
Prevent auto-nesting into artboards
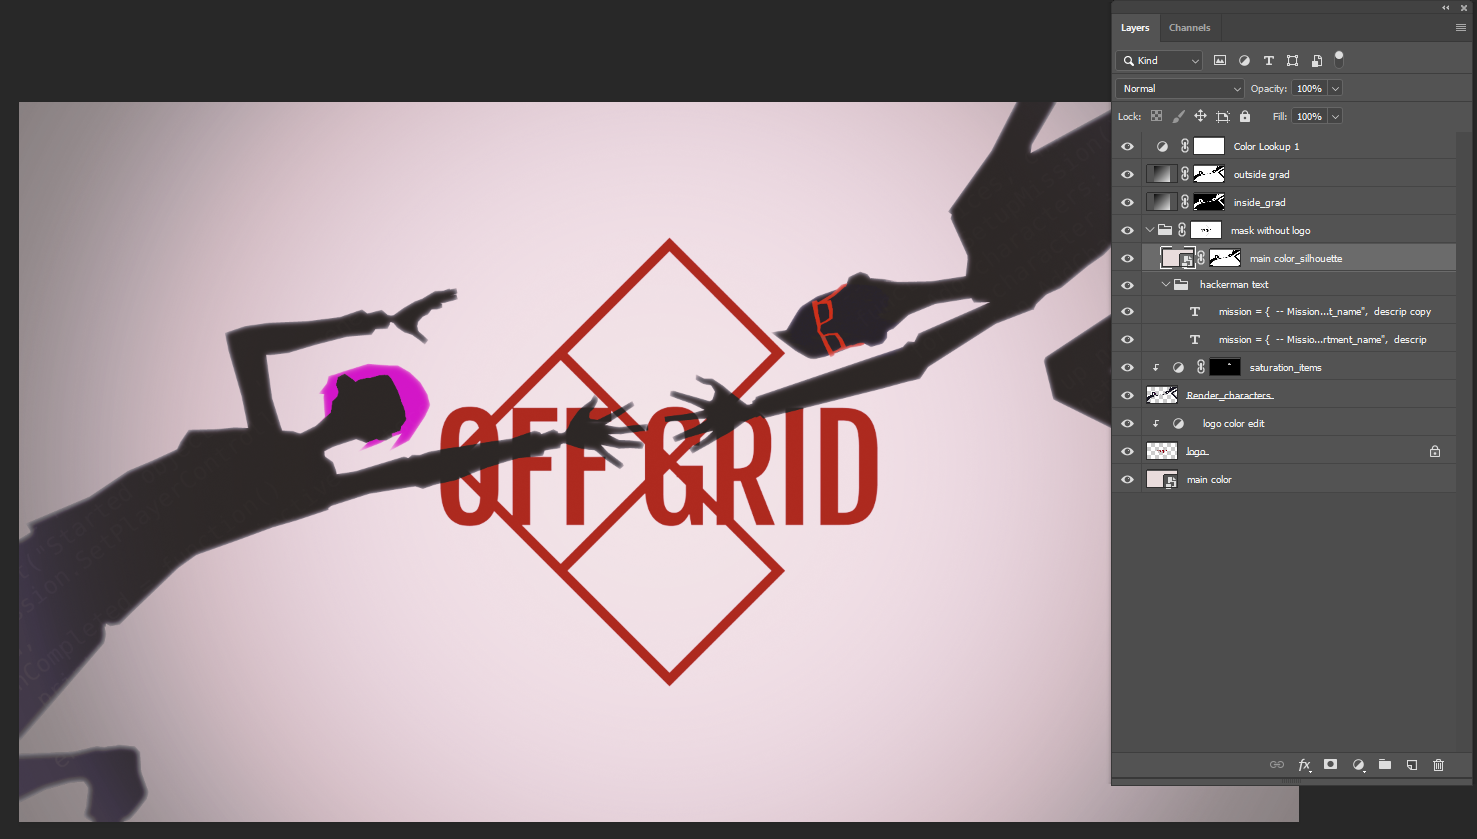pyautogui.click(x=1223, y=116)
